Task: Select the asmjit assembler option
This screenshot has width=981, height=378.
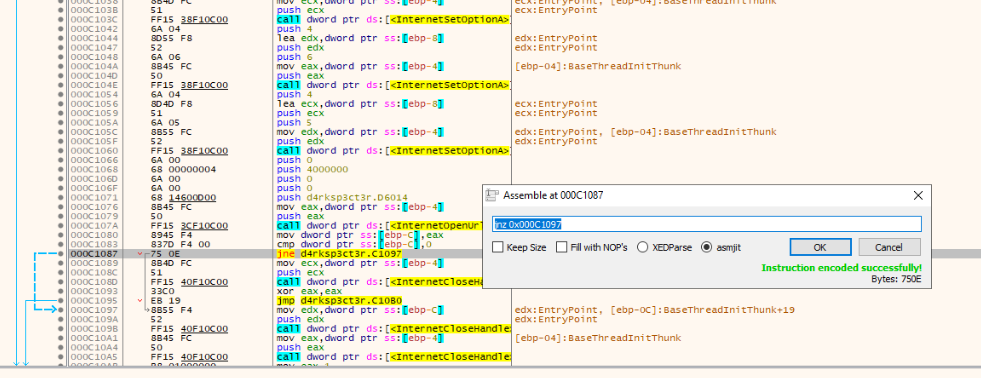Action: pos(721,247)
